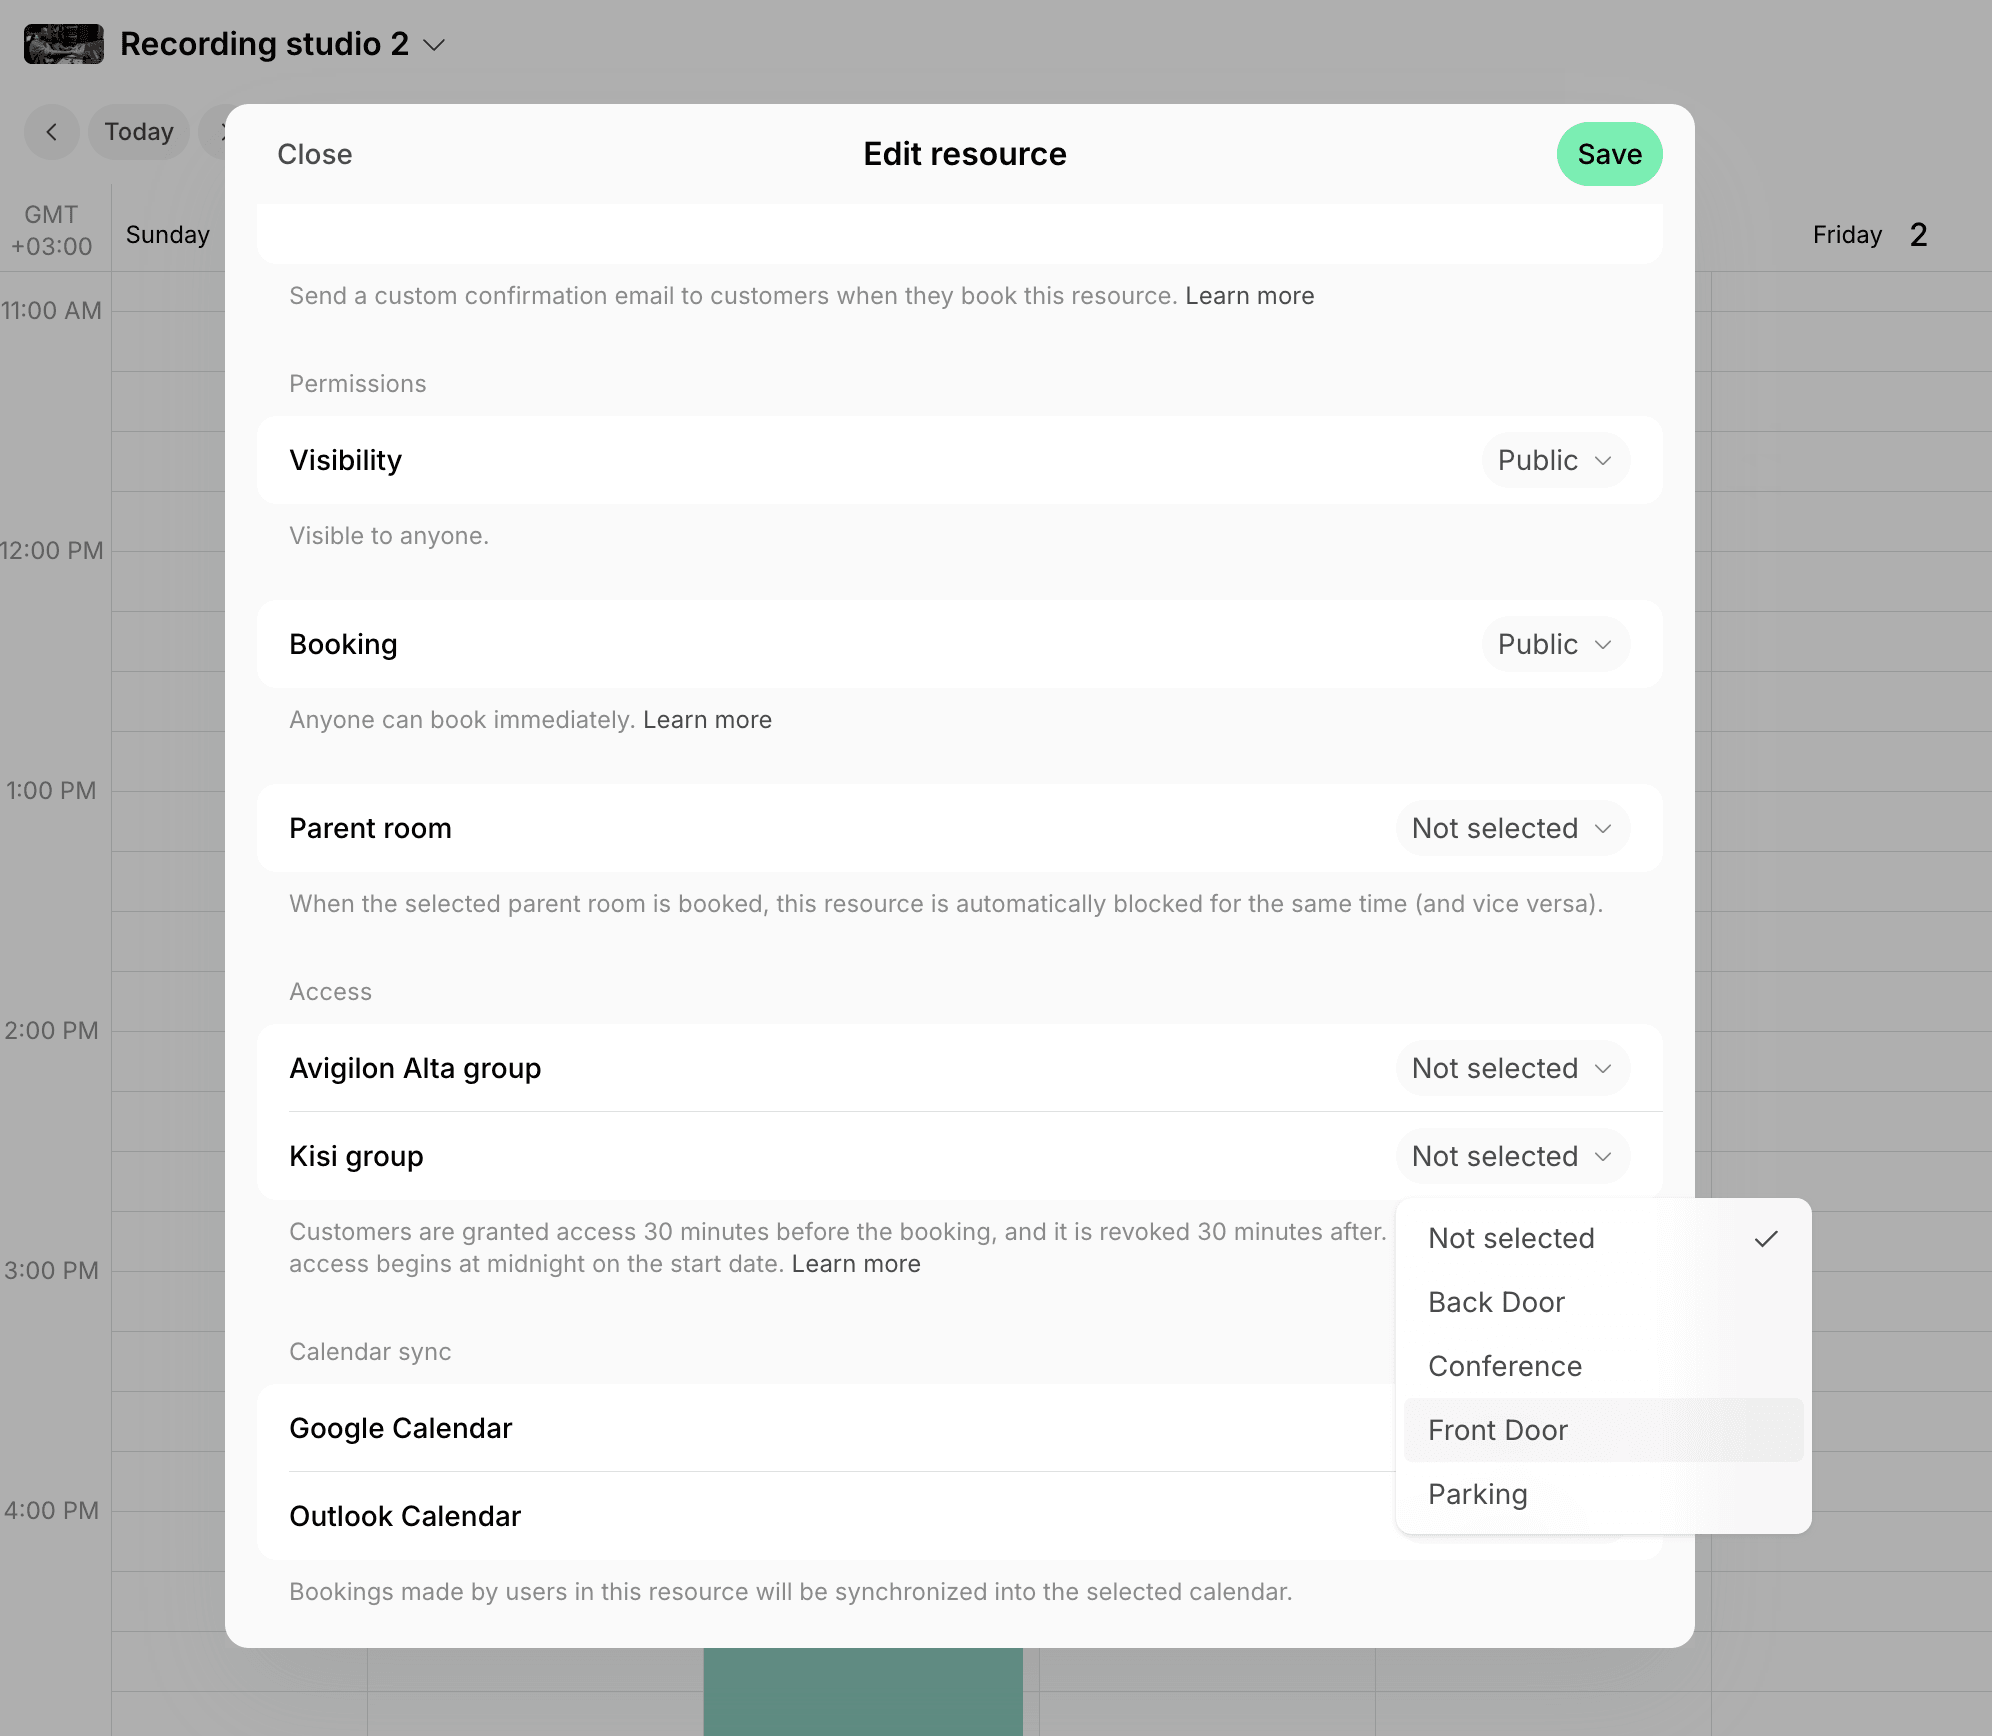The width and height of the screenshot is (1992, 1736).
Task: Go to previous week with back arrow
Action: tap(51, 132)
